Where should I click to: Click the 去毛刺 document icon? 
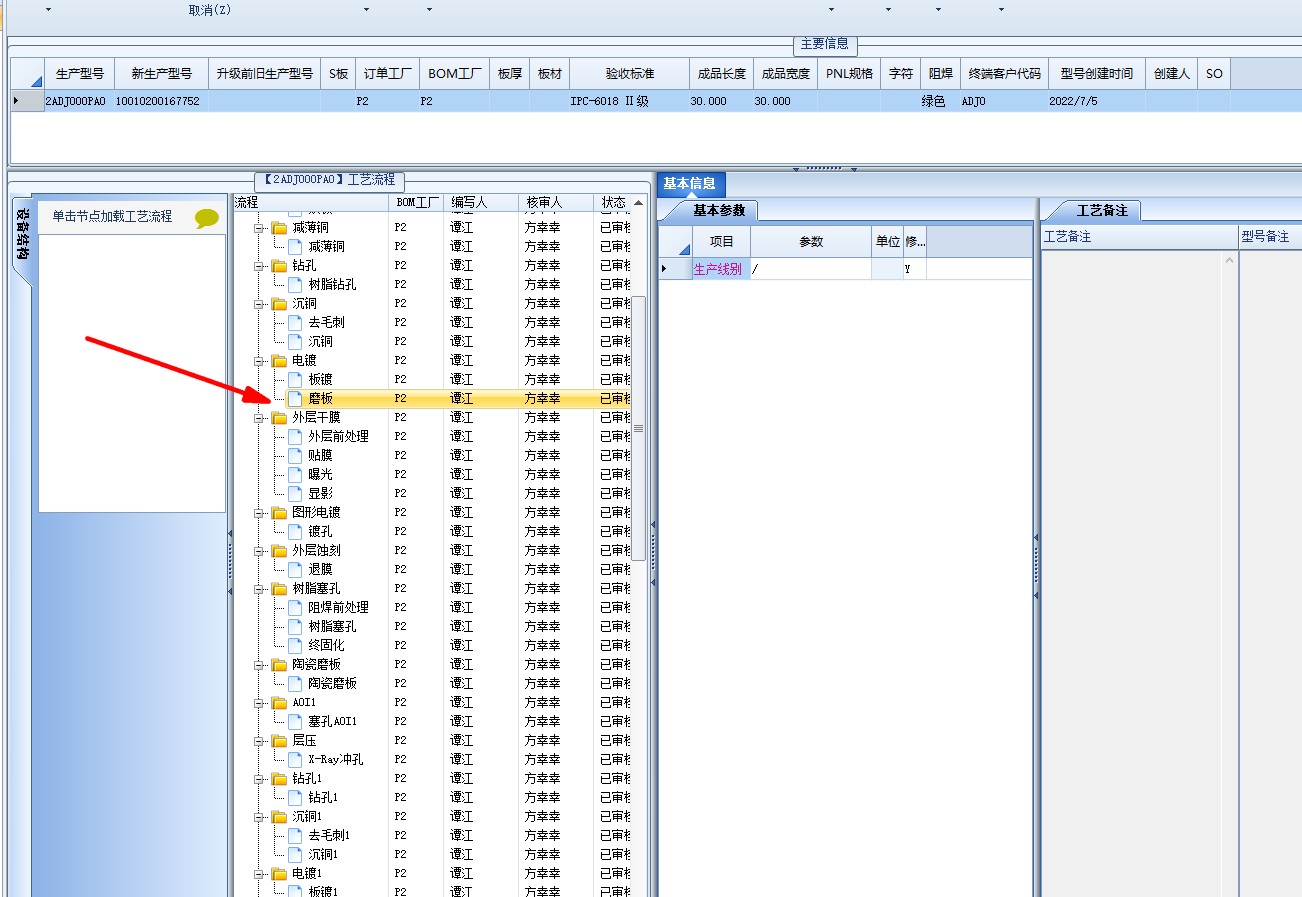click(x=295, y=323)
